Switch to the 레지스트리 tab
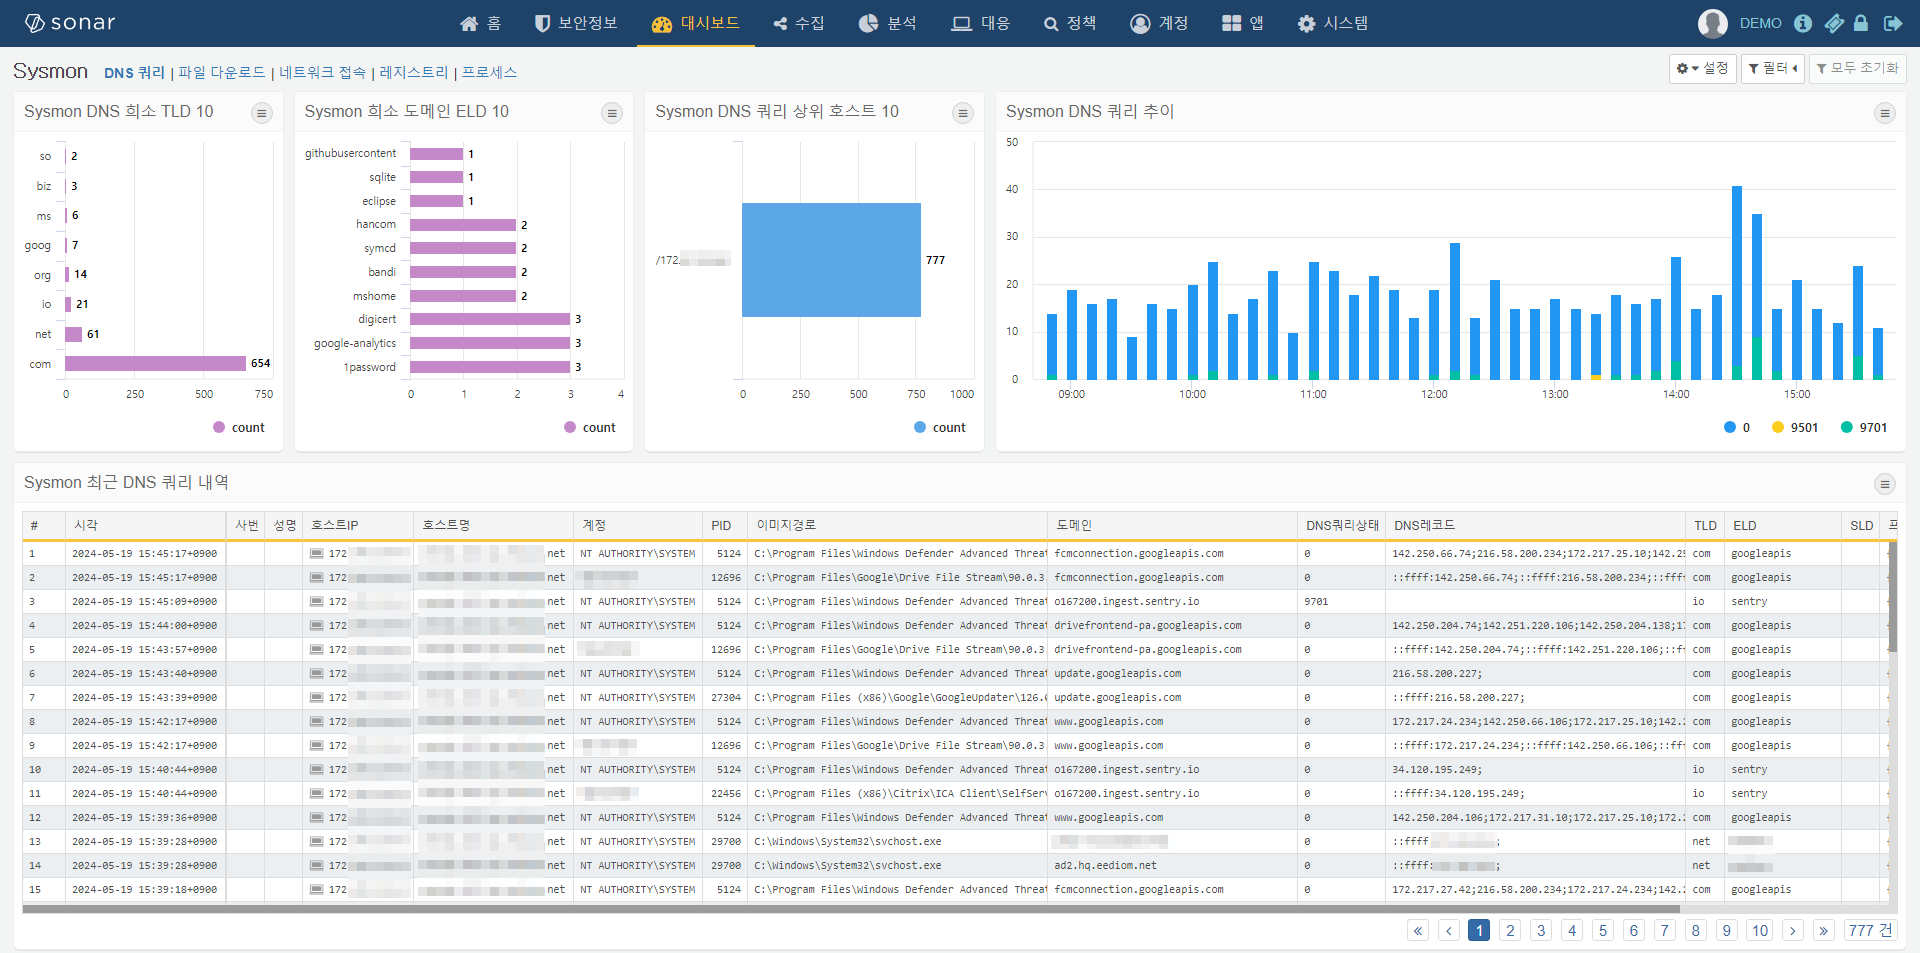 click(x=414, y=73)
